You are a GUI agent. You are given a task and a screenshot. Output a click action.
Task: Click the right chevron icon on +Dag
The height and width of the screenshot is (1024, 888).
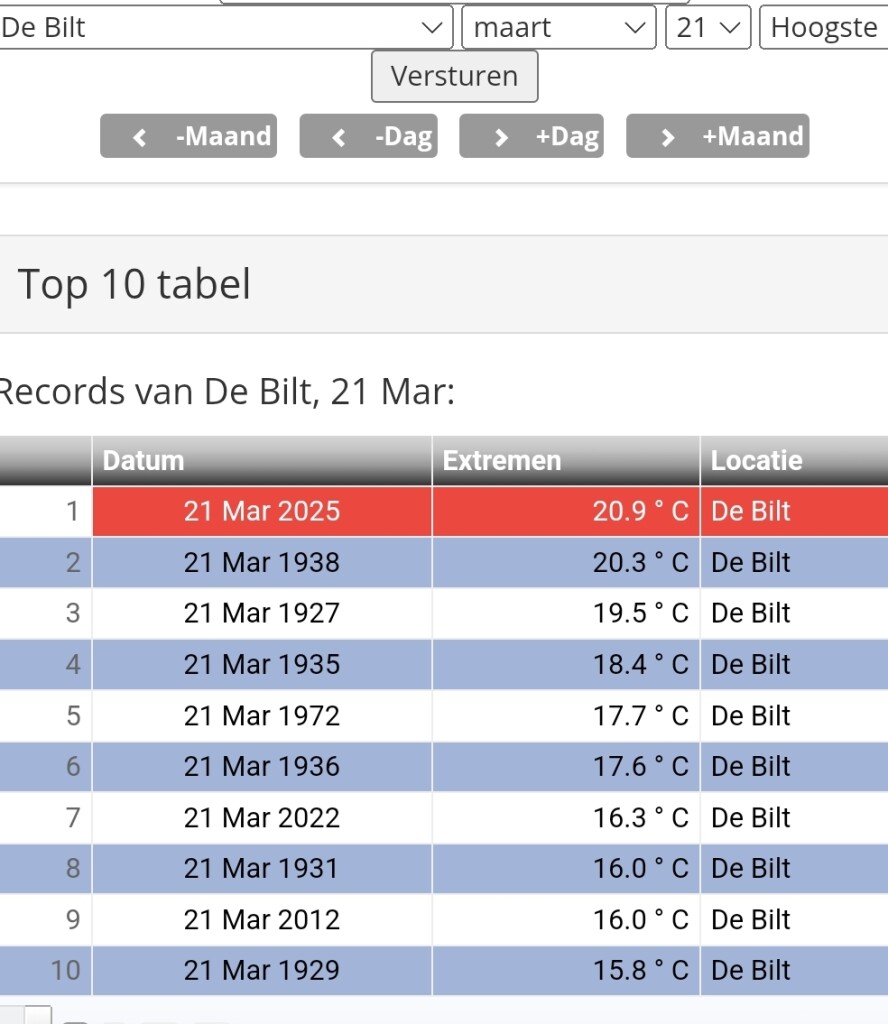501,137
